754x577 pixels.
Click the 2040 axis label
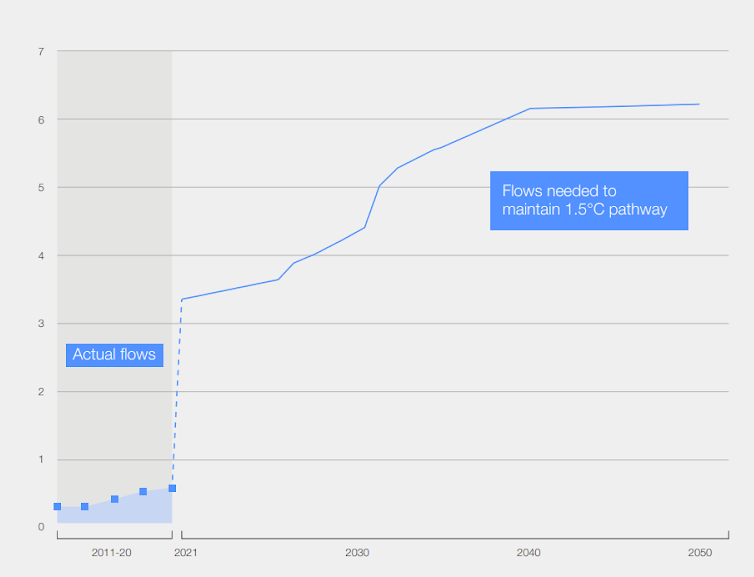[528, 552]
